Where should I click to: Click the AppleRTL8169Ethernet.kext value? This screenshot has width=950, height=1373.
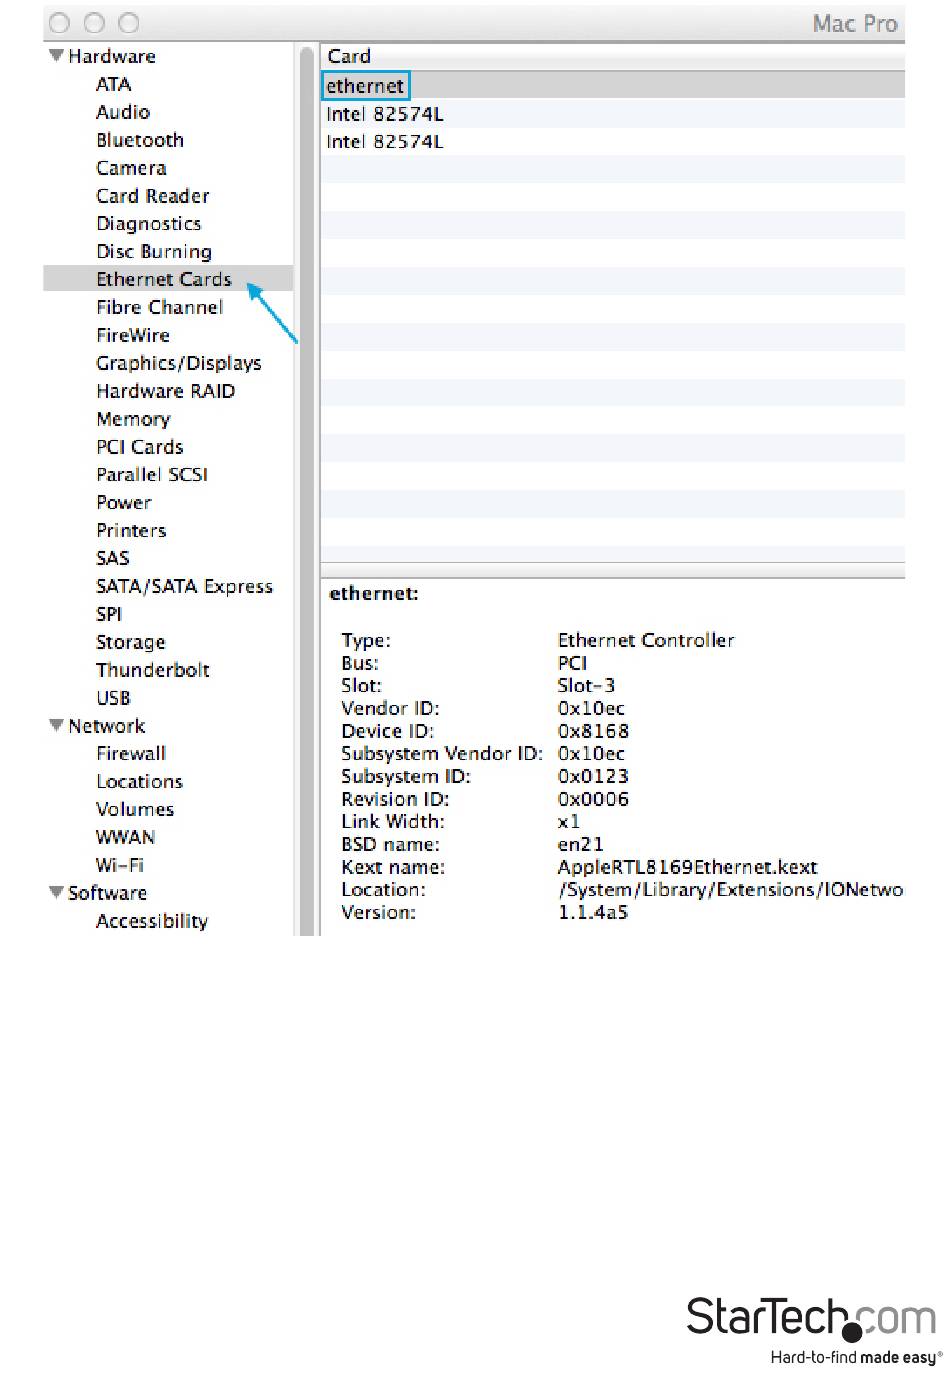click(x=687, y=867)
